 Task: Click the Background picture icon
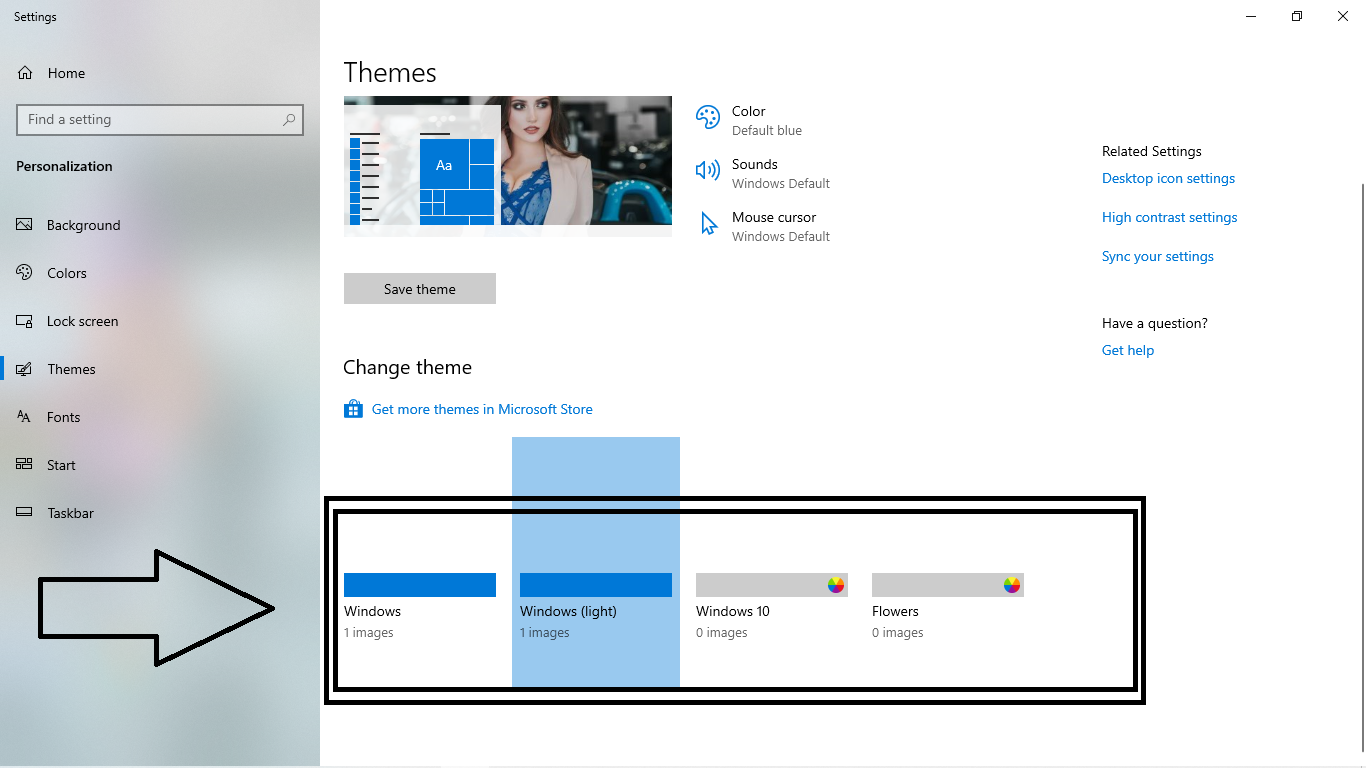pos(25,225)
